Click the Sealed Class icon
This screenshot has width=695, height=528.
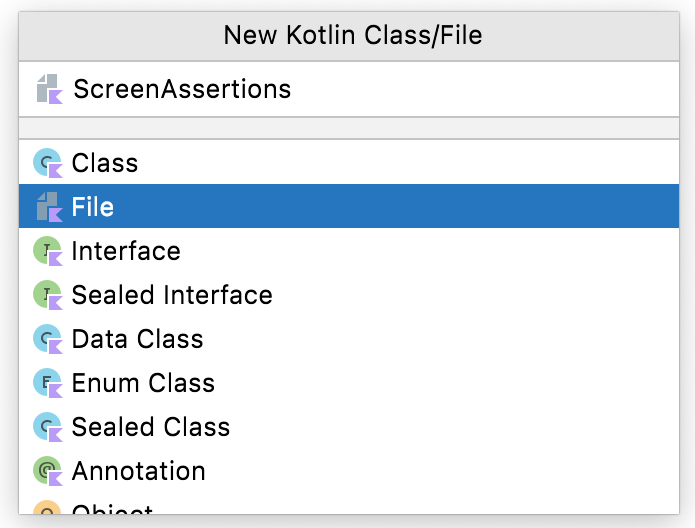47,427
